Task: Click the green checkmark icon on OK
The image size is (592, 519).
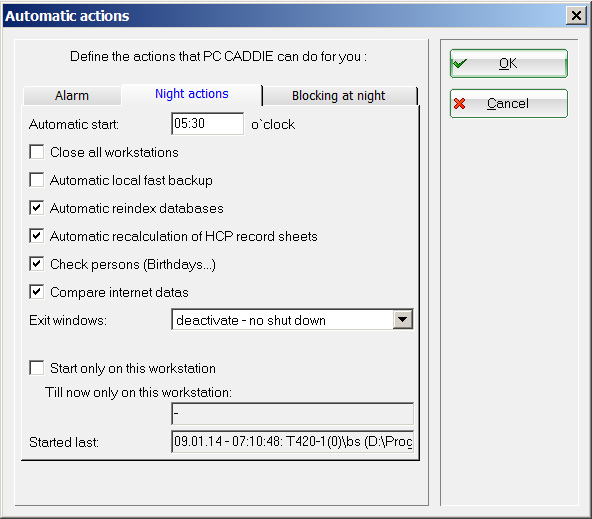Action: tap(459, 63)
